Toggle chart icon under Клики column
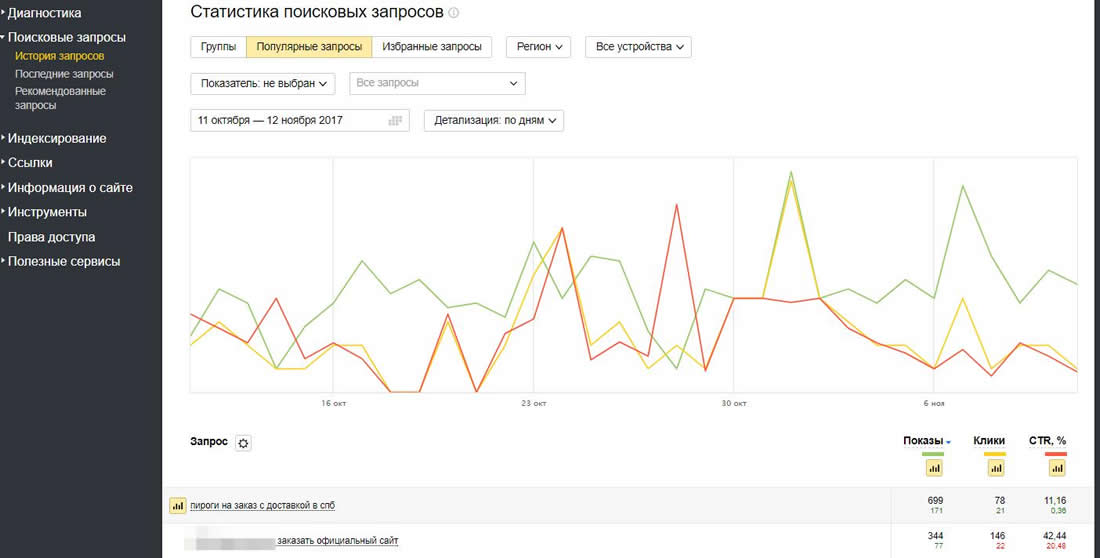The height and width of the screenshot is (558, 1100). [x=995, y=468]
